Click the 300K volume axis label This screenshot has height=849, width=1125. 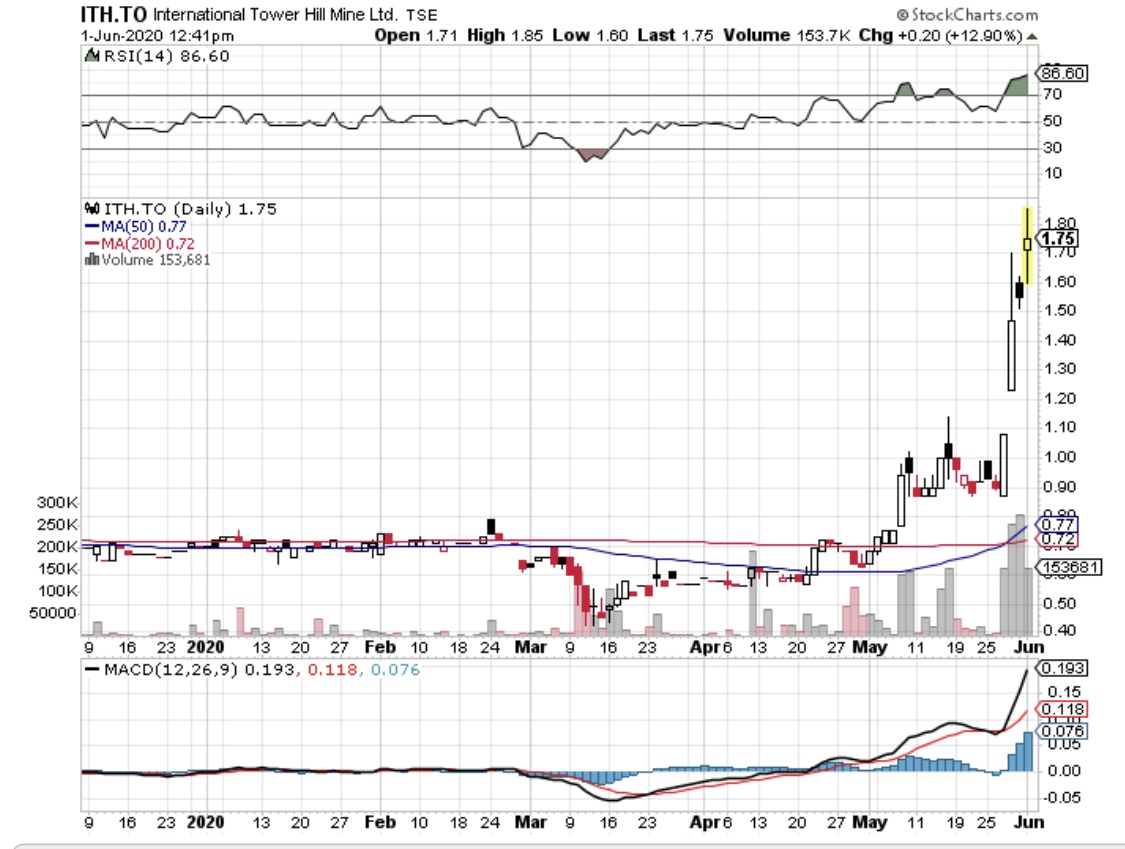pyautogui.click(x=57, y=502)
